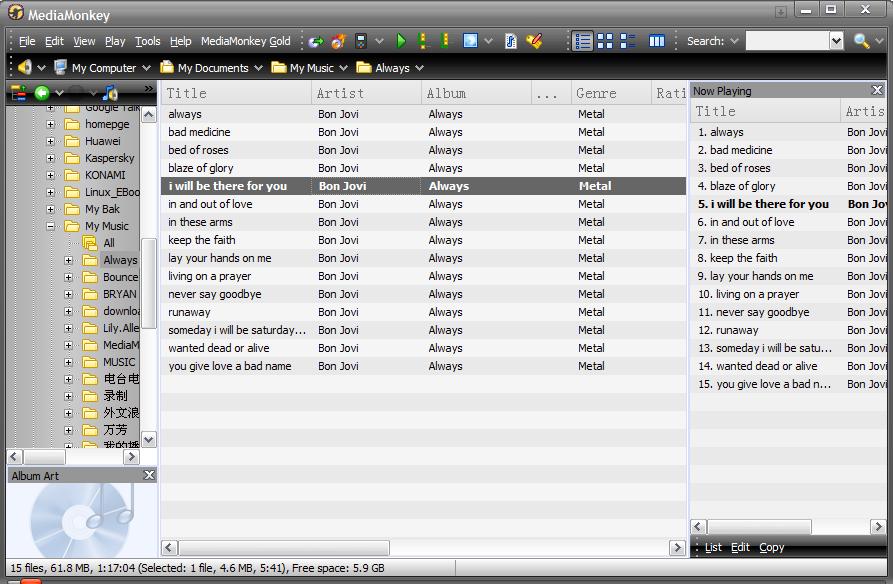
Task: Click the album art disc thumbnail
Action: pos(82,520)
